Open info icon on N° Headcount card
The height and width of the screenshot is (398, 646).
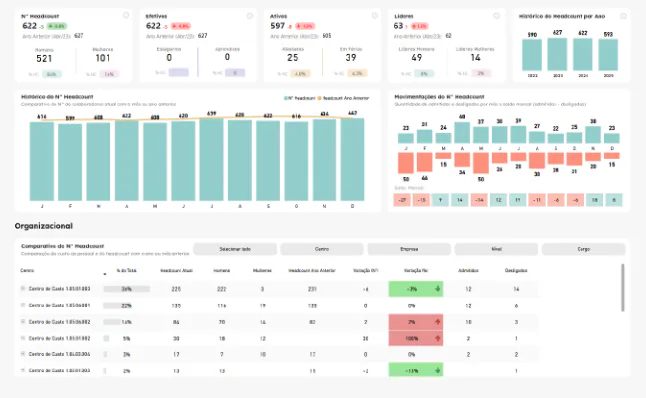[126, 15]
